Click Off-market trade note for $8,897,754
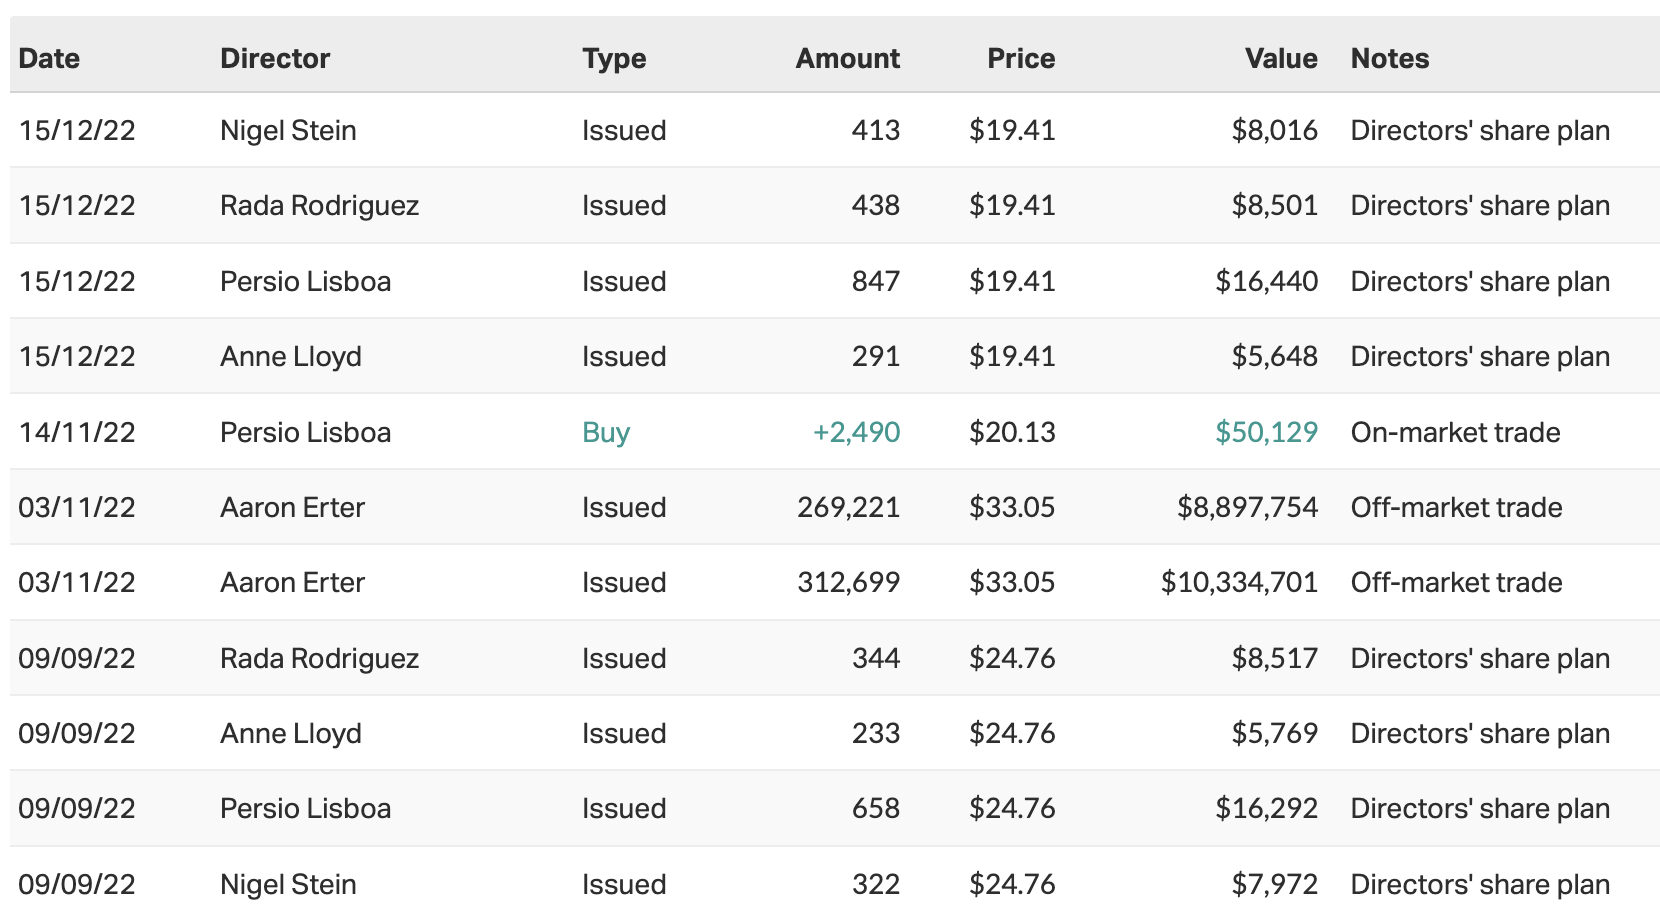Viewport: 1660px width, 916px height. (x=1456, y=508)
